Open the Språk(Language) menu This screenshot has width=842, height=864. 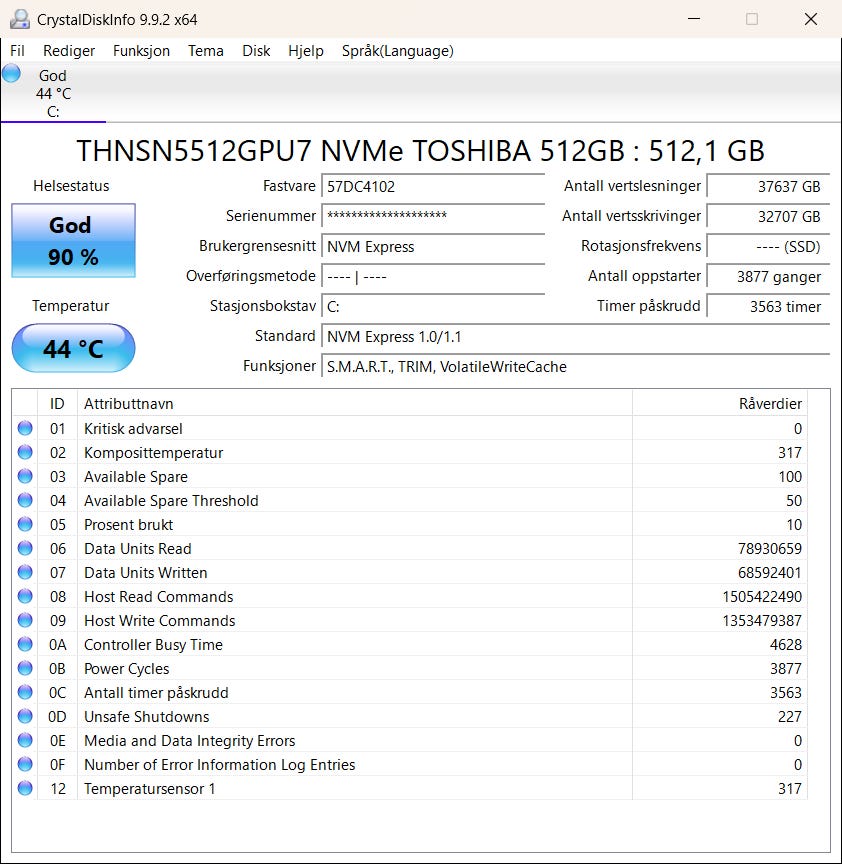point(398,51)
